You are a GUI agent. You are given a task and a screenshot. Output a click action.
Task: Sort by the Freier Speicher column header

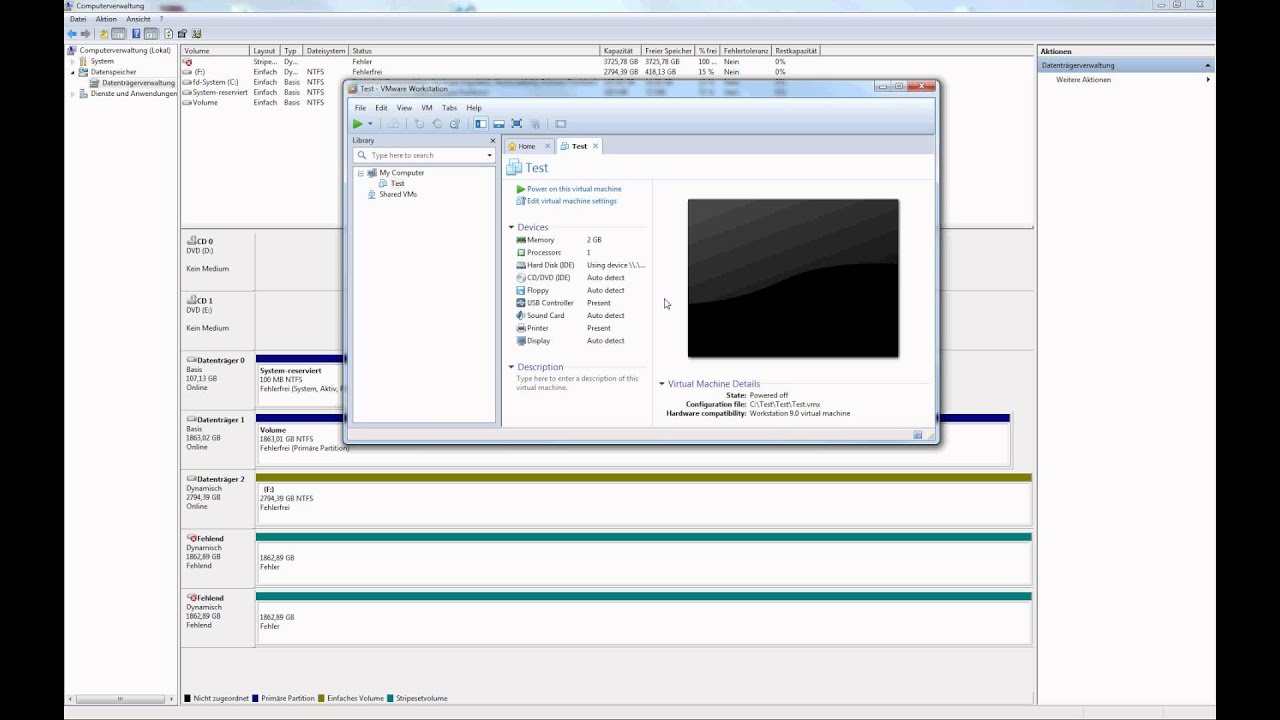tap(669, 51)
